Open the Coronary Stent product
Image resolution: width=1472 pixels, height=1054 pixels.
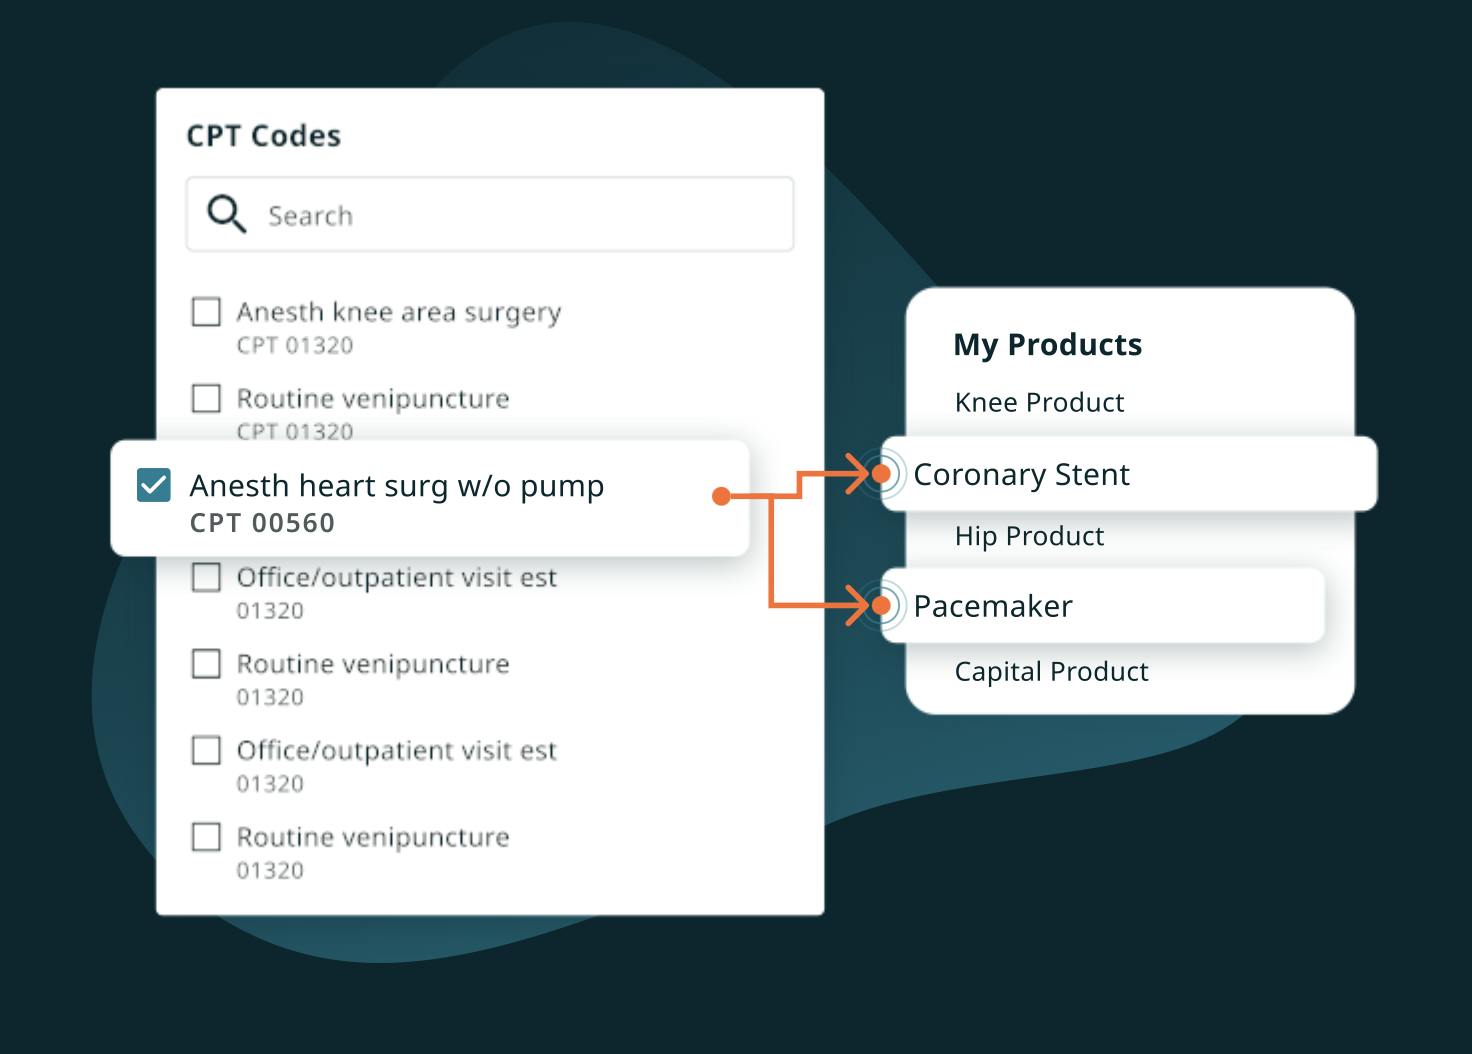(x=1021, y=474)
